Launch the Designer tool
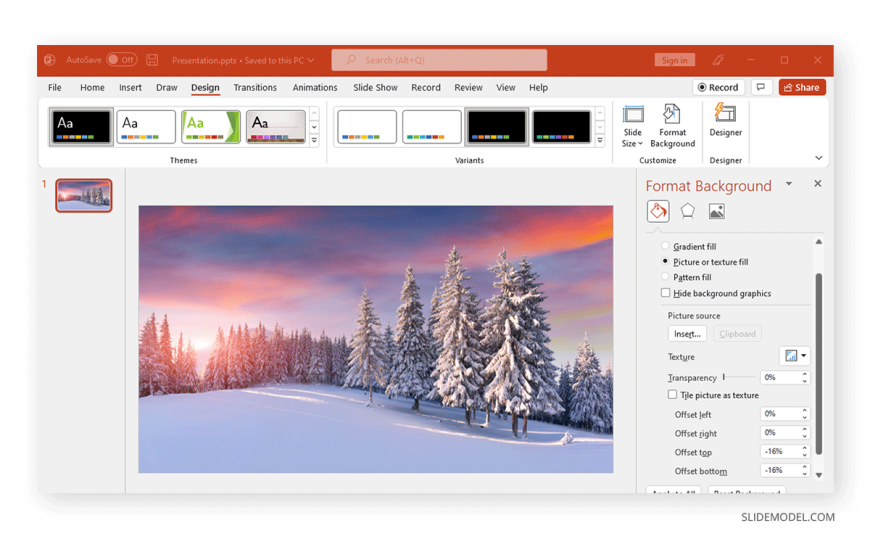This screenshot has width=870, height=539. point(725,120)
